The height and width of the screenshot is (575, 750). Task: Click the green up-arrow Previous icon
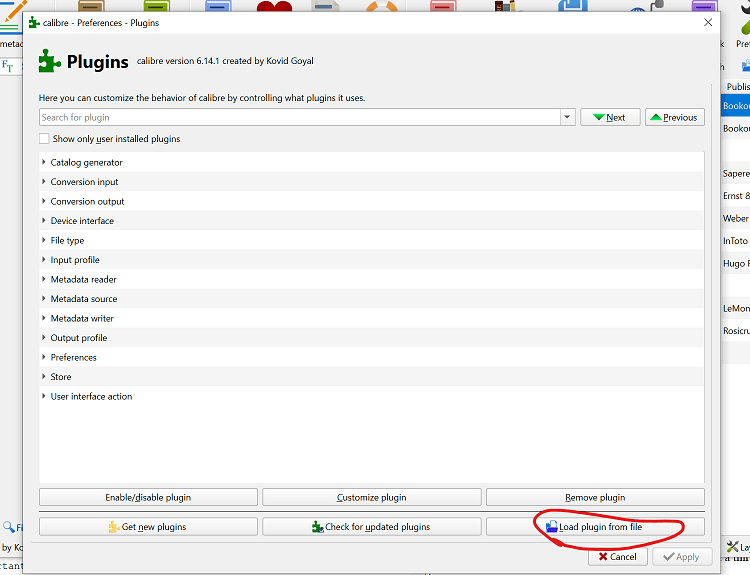click(656, 117)
